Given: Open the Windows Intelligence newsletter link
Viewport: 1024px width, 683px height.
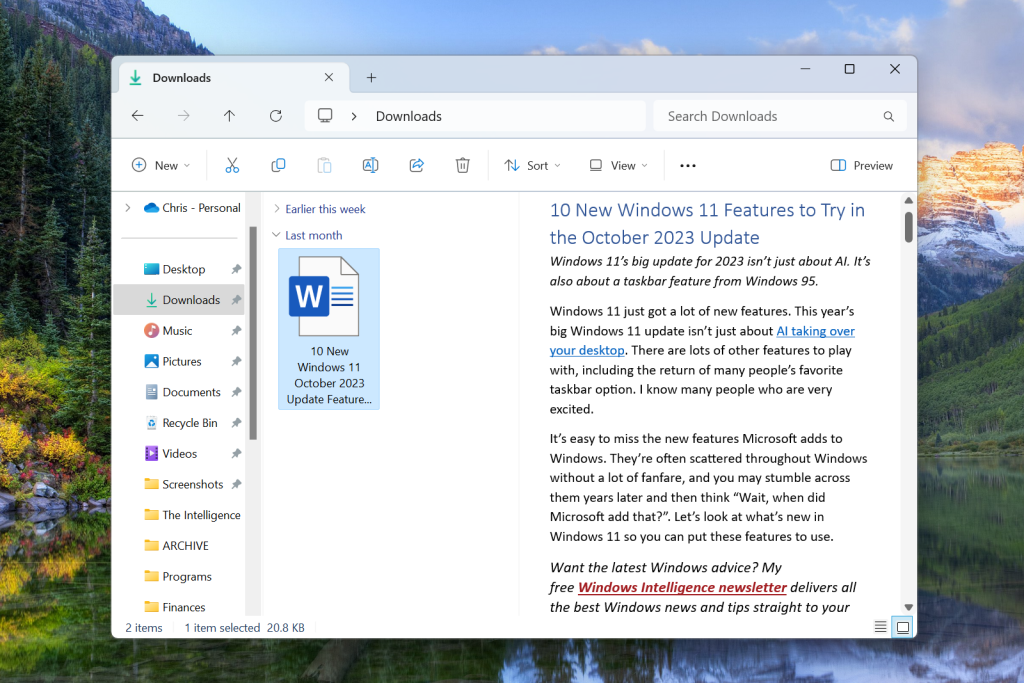Looking at the screenshot, I should pos(682,588).
